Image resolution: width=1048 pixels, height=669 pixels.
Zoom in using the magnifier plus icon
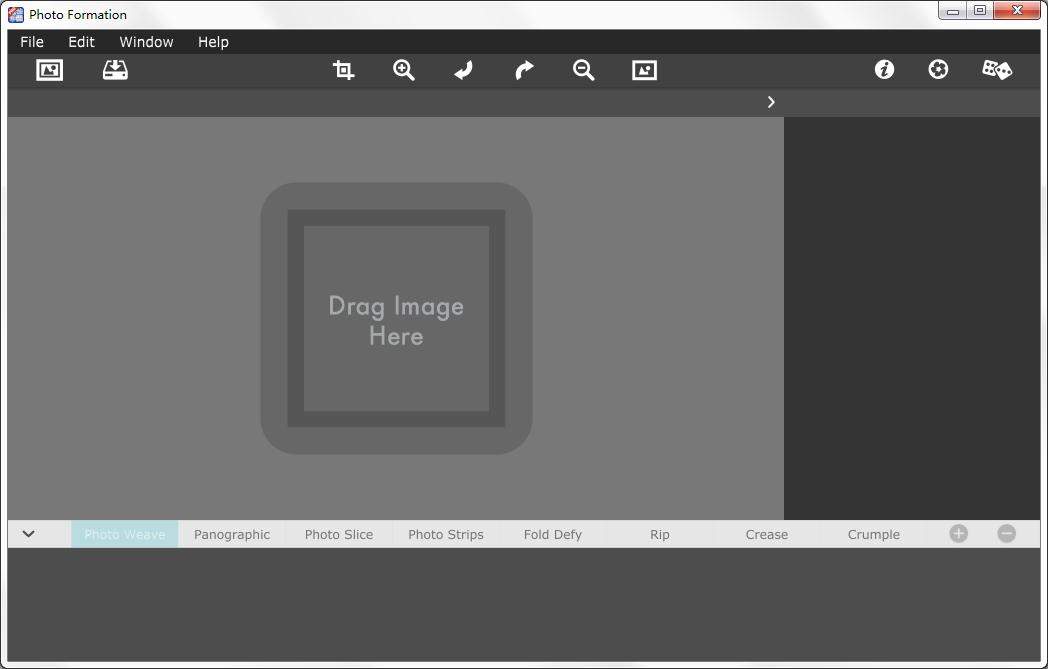[404, 70]
